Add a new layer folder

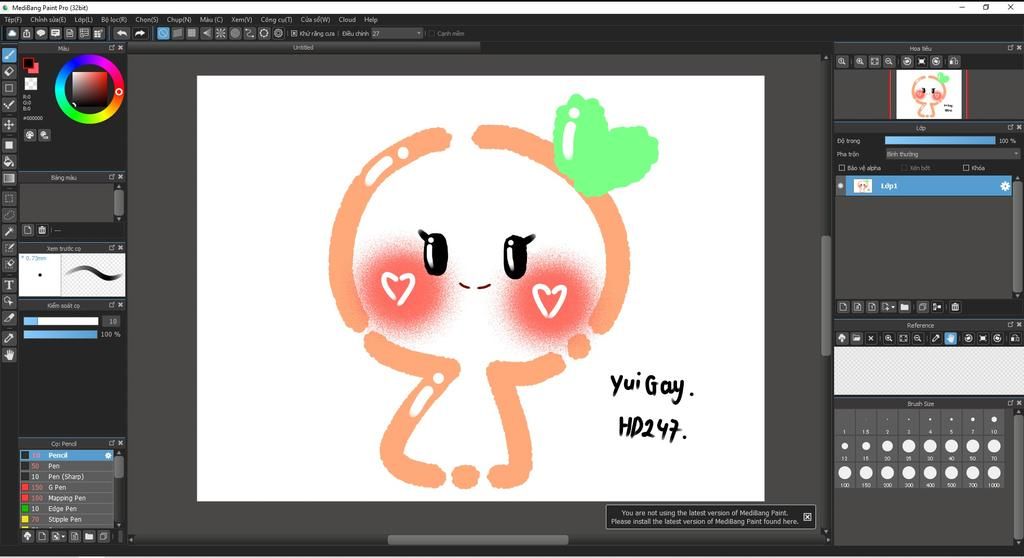click(904, 307)
